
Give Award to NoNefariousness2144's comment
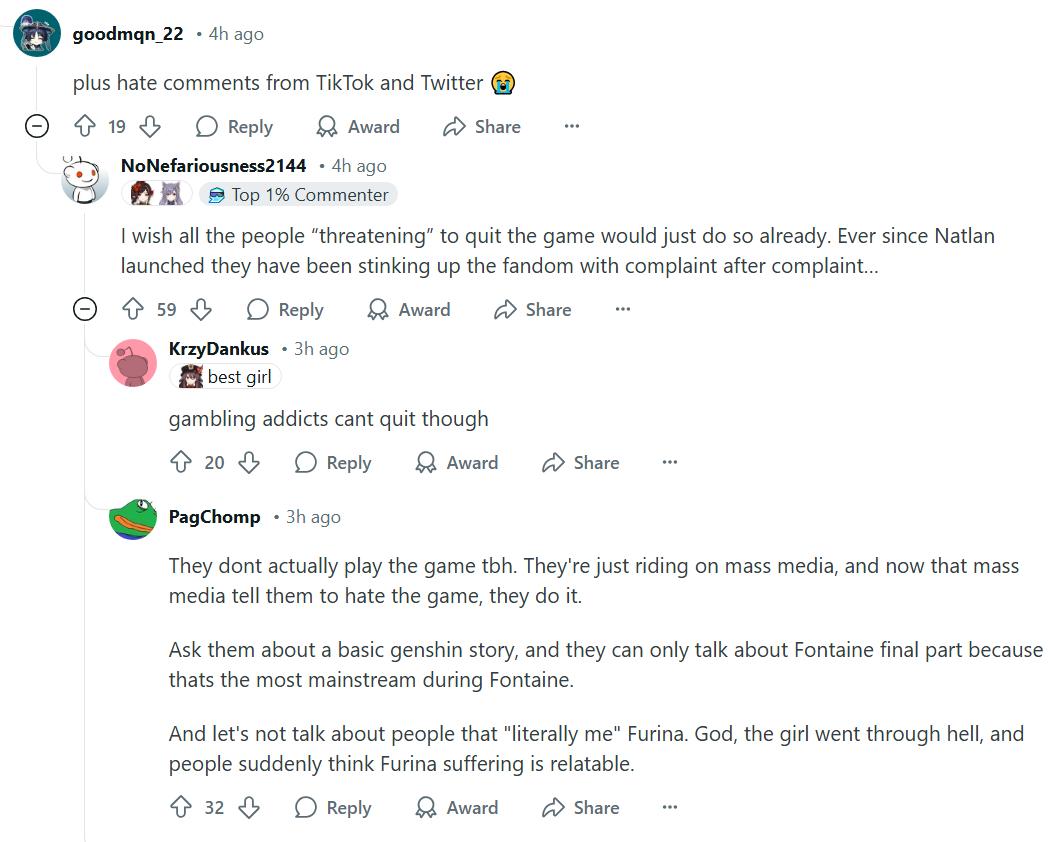coord(409,310)
